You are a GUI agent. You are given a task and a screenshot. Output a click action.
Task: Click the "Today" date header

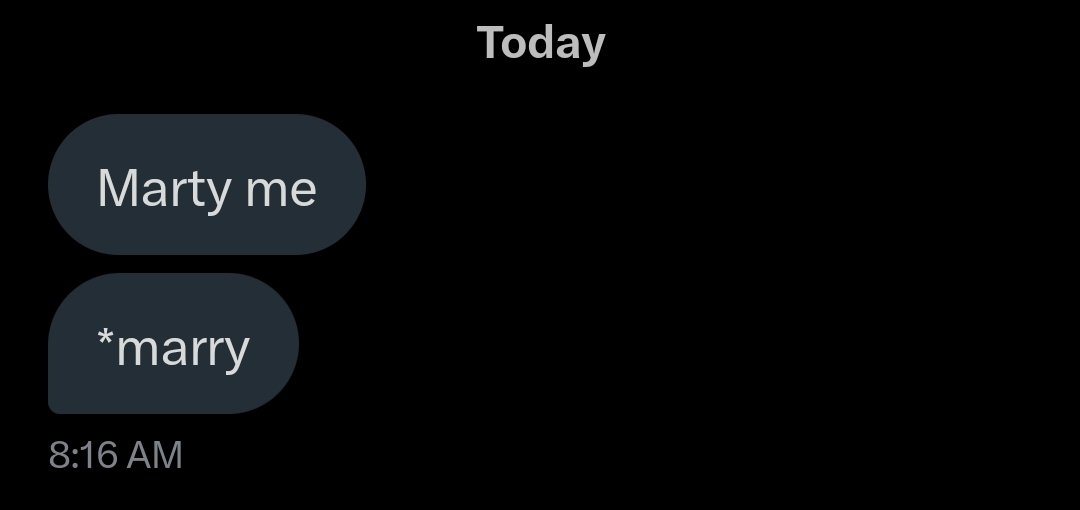click(541, 45)
